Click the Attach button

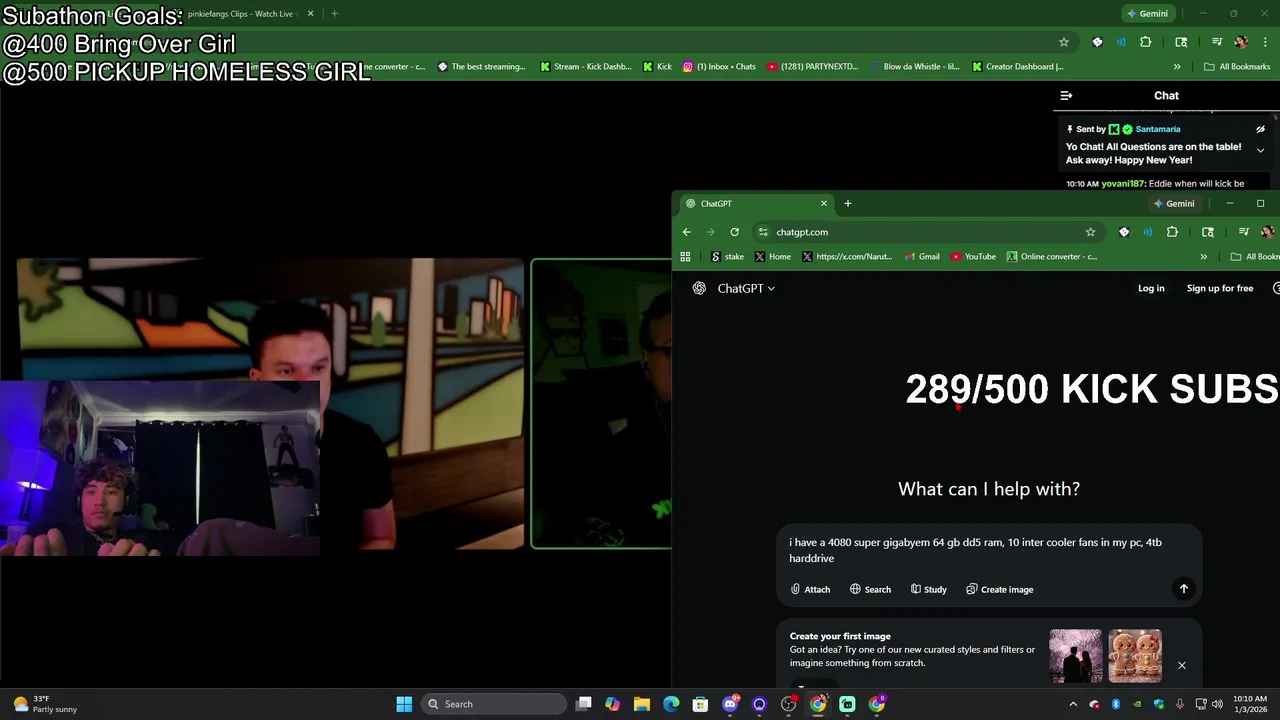pyautogui.click(x=810, y=589)
